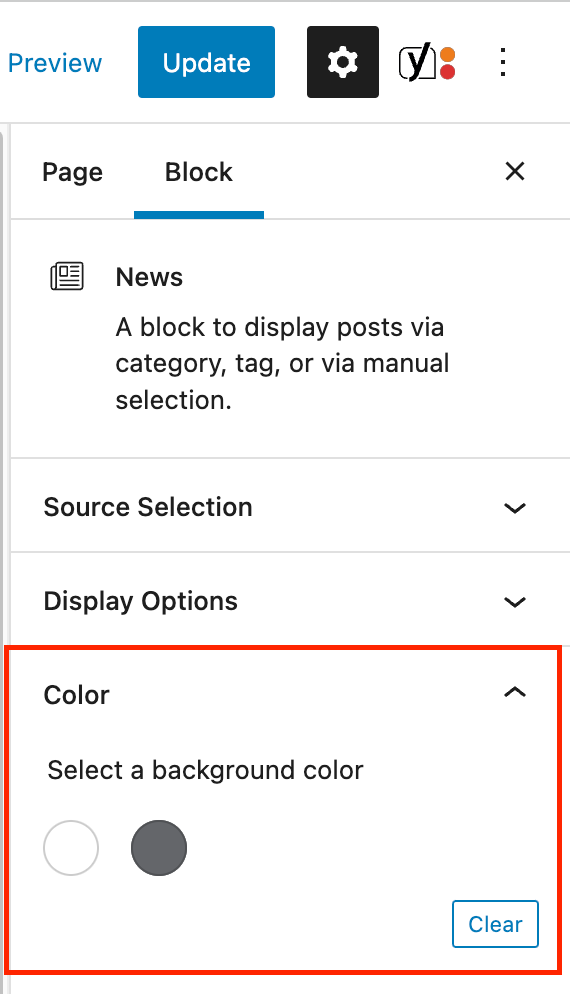Choose the white background color swatch
Screen dimensions: 570x994
click(71, 848)
